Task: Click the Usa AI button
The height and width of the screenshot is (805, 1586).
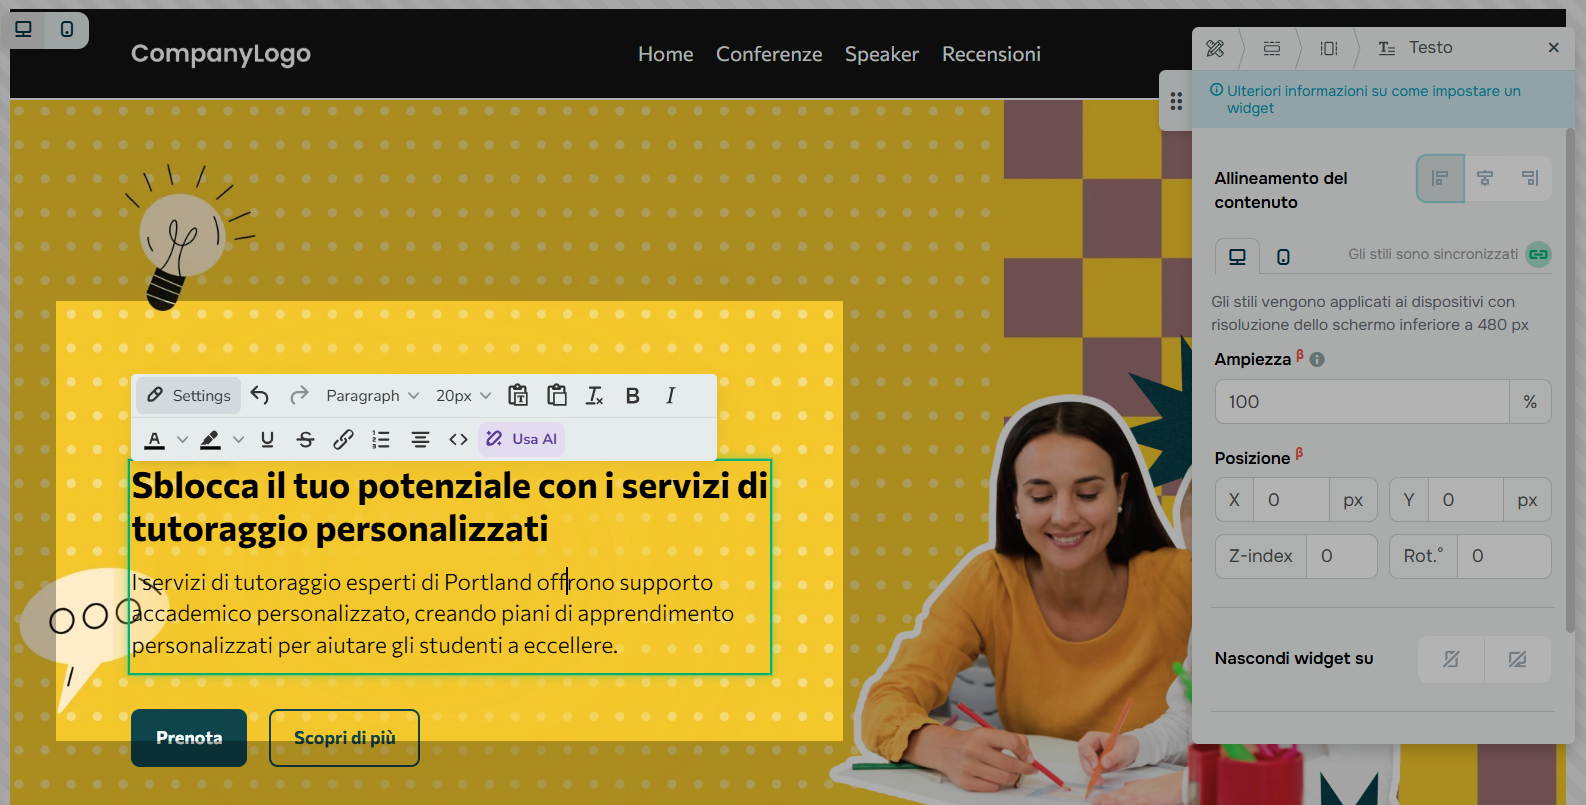Action: 522,439
